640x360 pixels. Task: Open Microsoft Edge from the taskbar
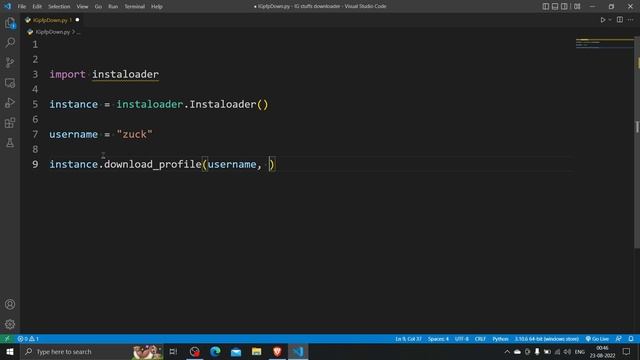click(215, 352)
